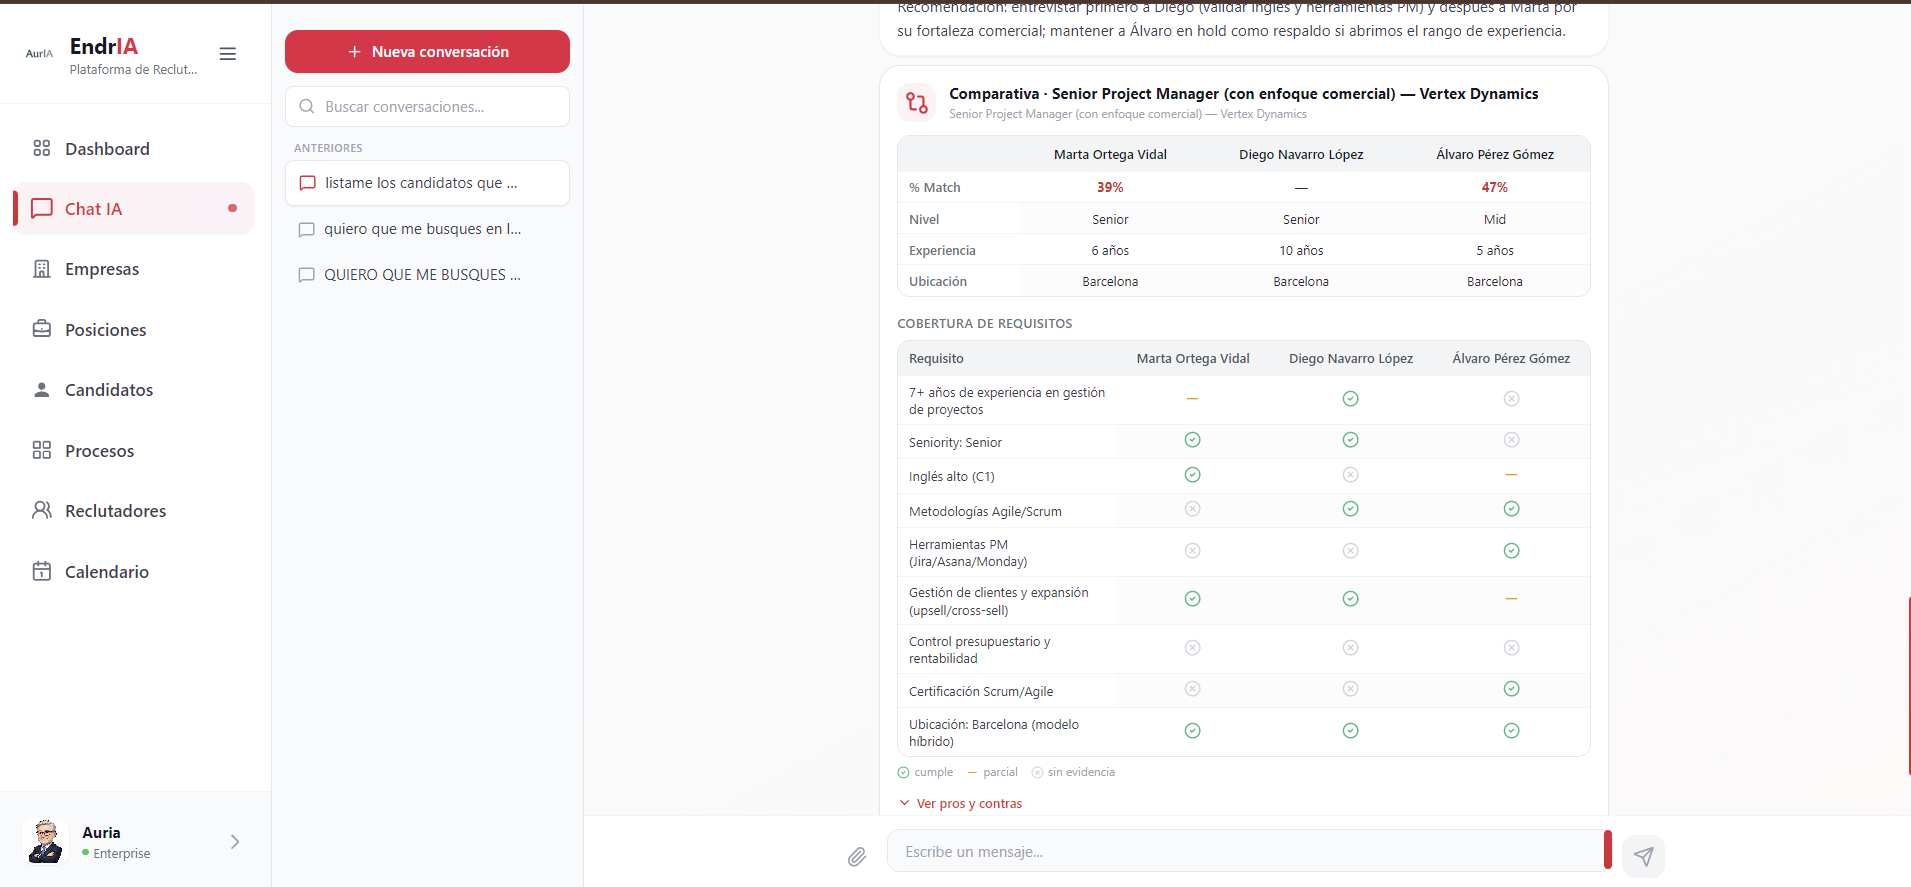
Task: Click Álvaro's no-evidence icon on Control presupuestario row
Action: point(1511,648)
